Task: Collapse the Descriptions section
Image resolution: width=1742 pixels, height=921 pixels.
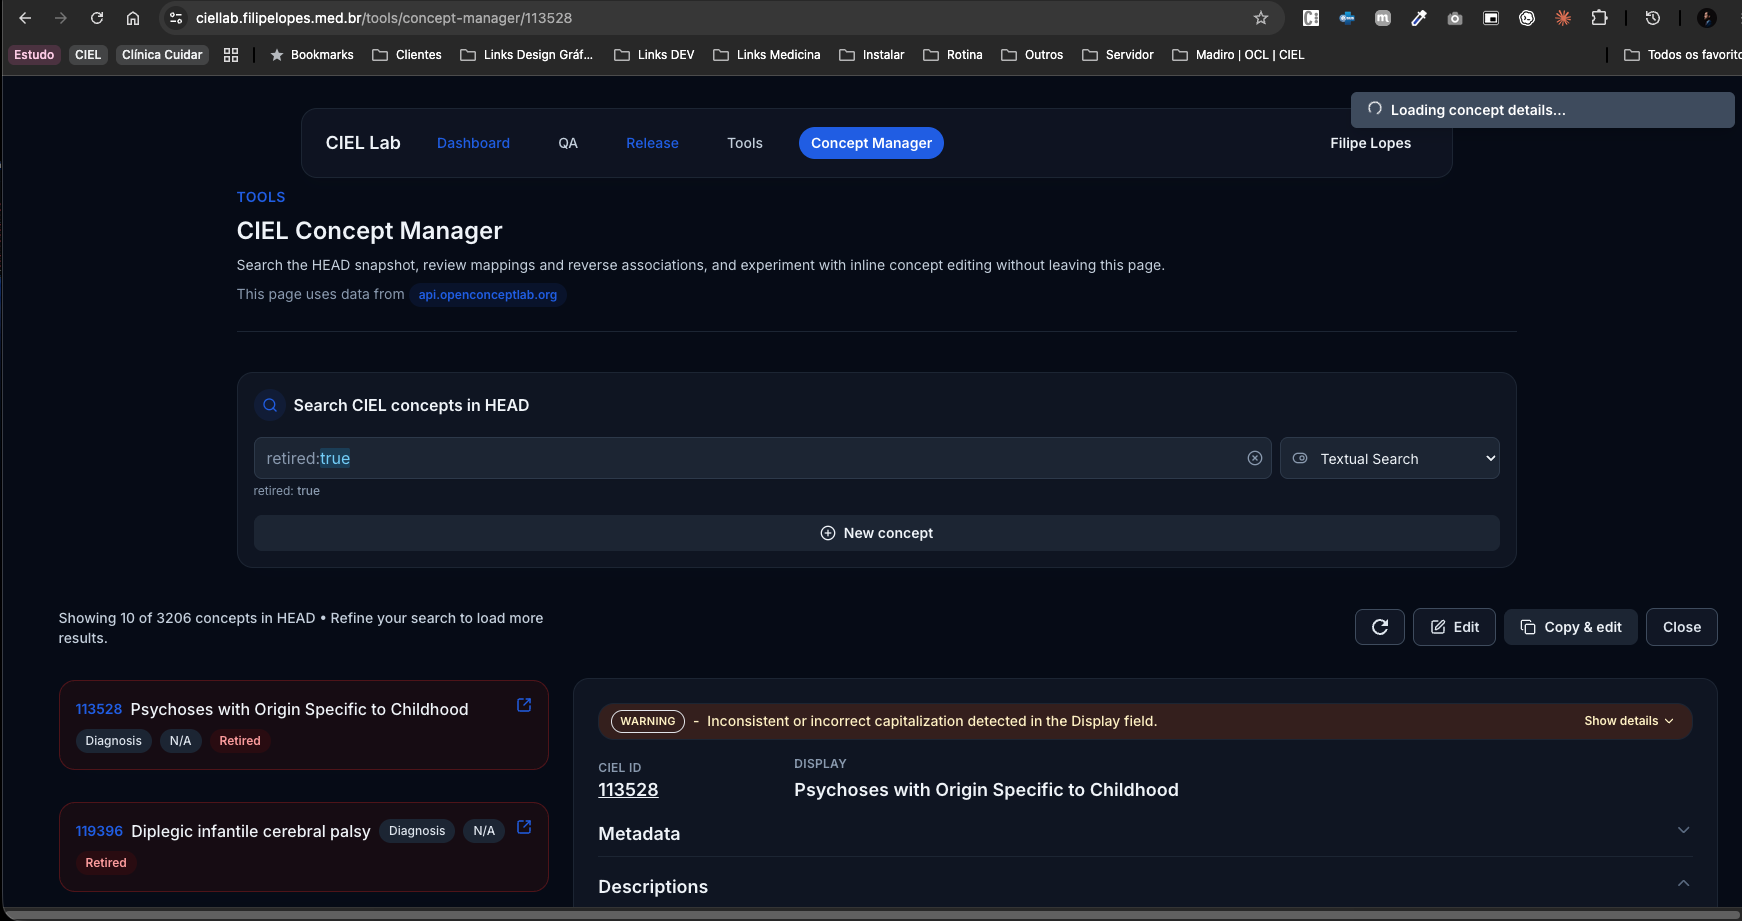Action: [1145, 886]
